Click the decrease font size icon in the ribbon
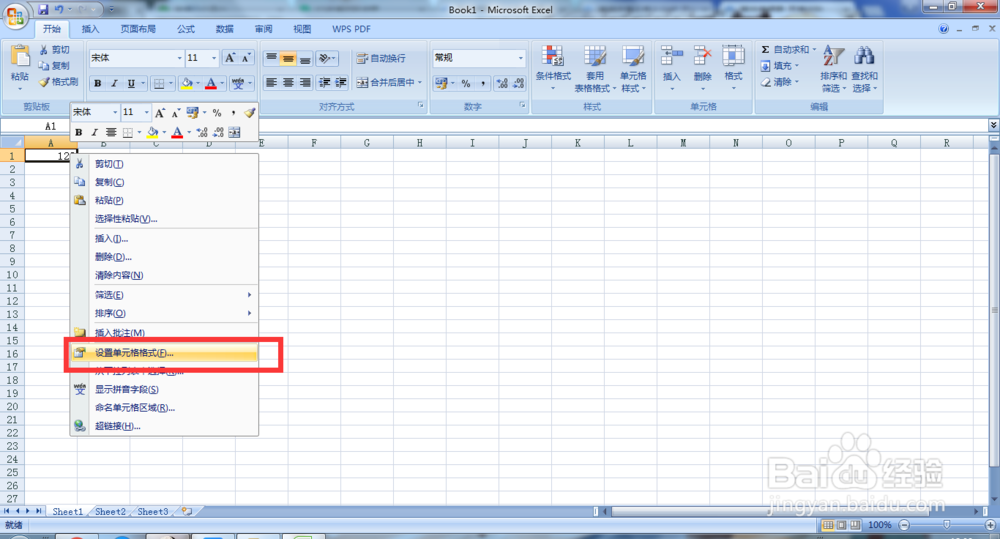This screenshot has width=1000, height=539. 246,58
